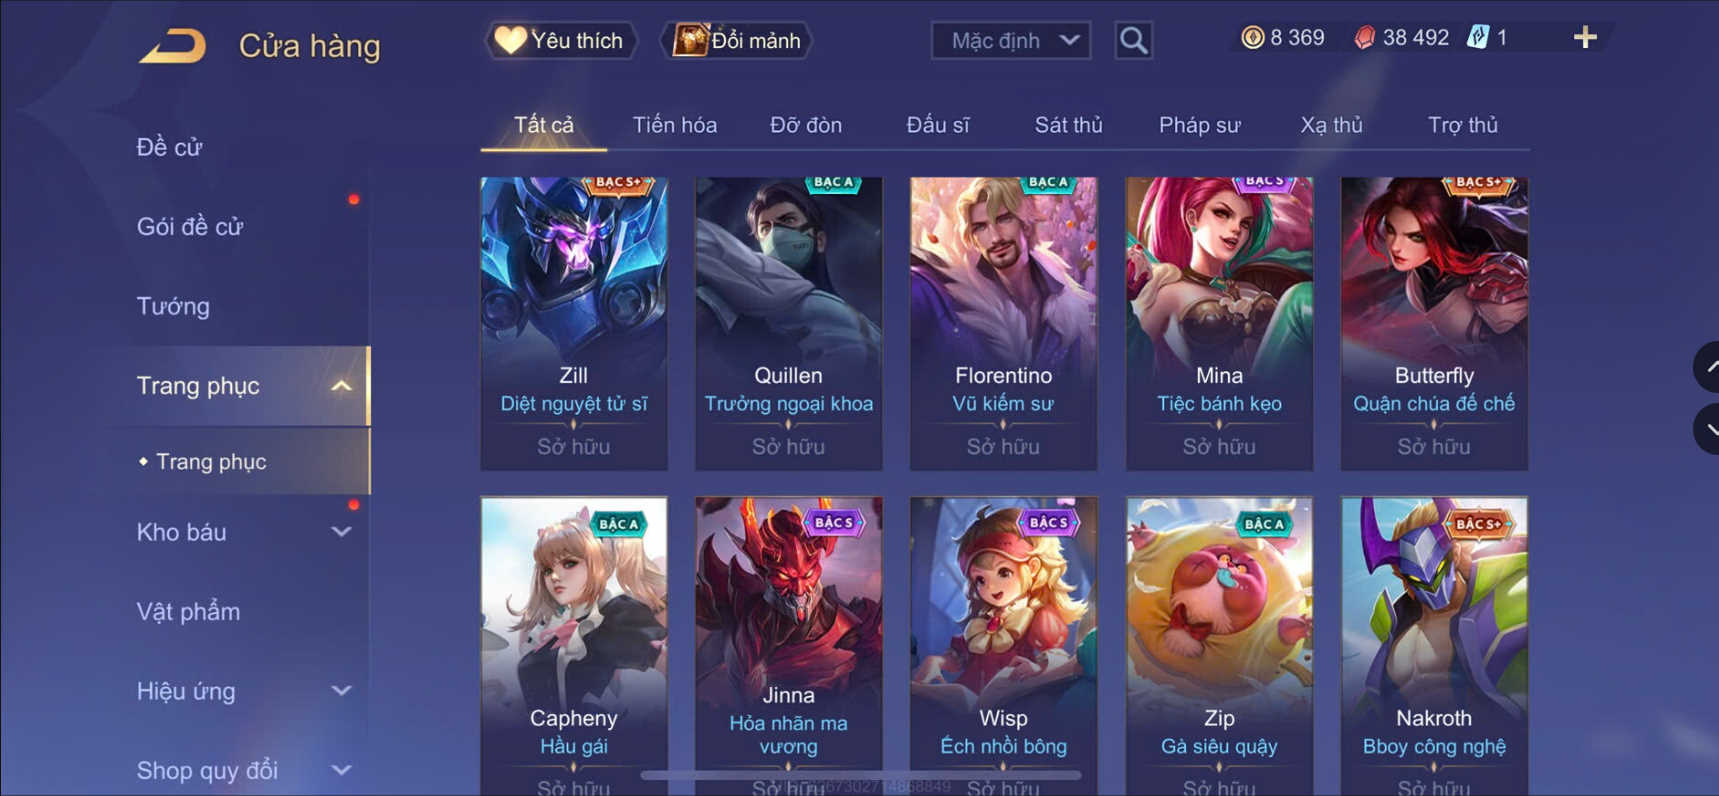This screenshot has width=1719, height=796.
Task: Open the Tướng sidebar menu
Action: 172,306
